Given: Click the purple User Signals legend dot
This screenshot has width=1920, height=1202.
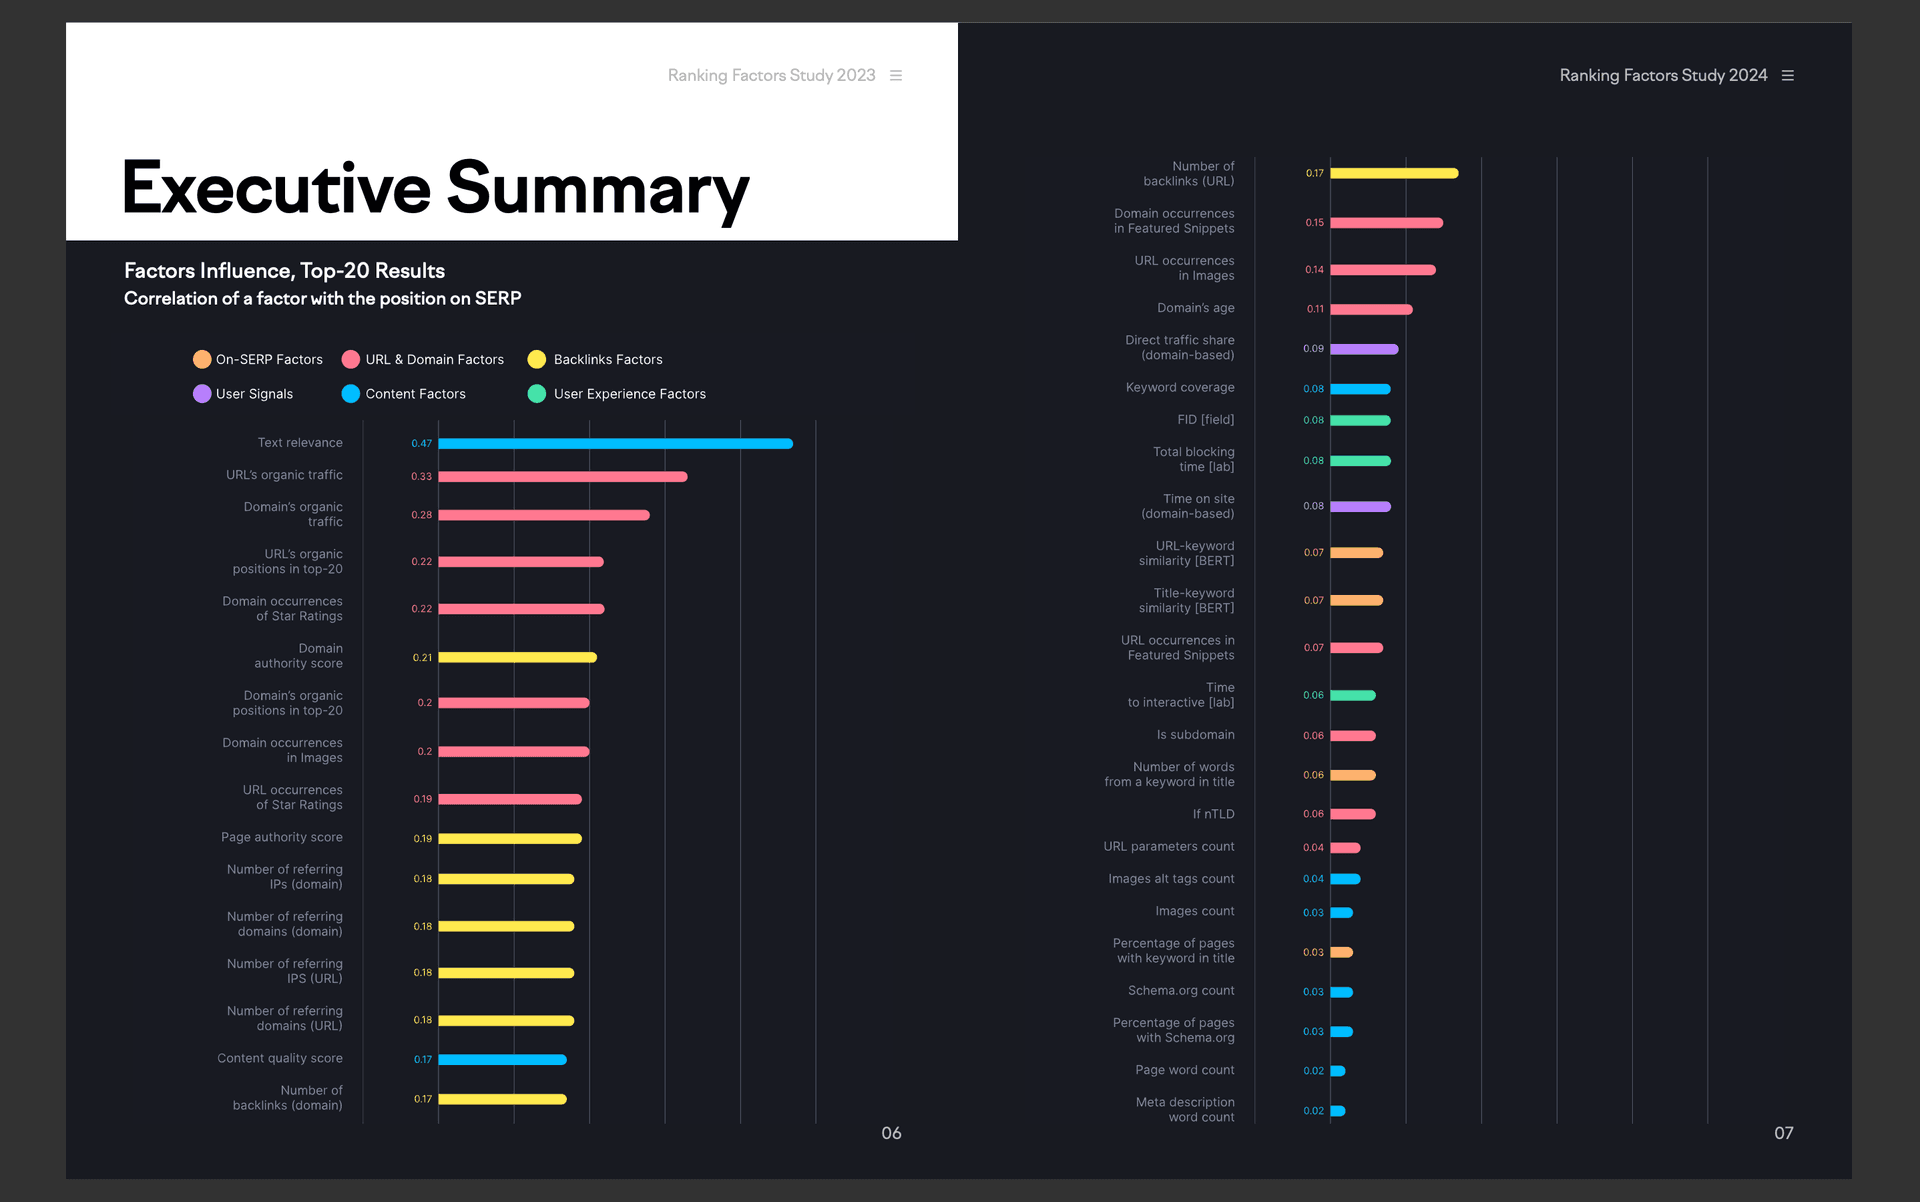Looking at the screenshot, I should pos(202,394).
